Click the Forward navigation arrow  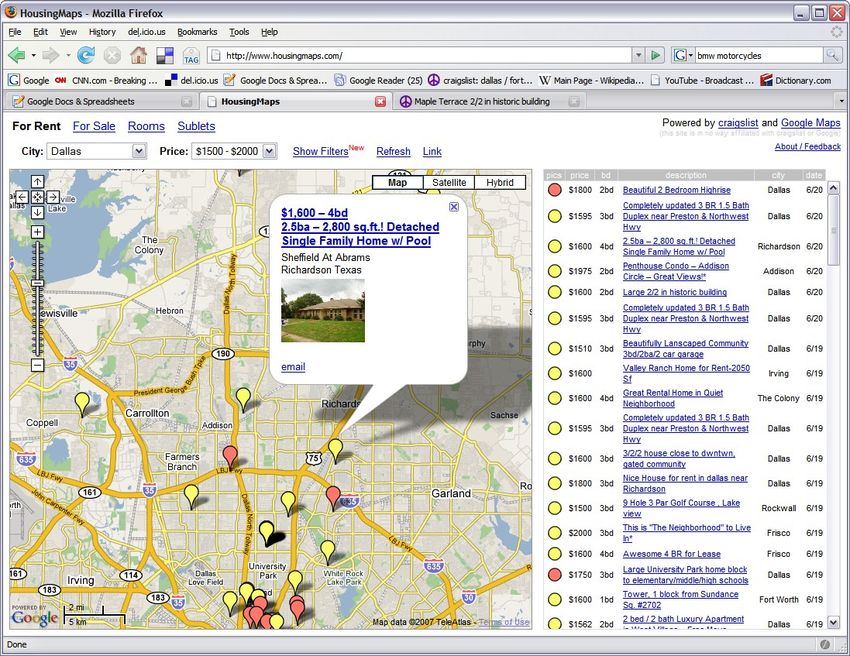click(x=50, y=55)
